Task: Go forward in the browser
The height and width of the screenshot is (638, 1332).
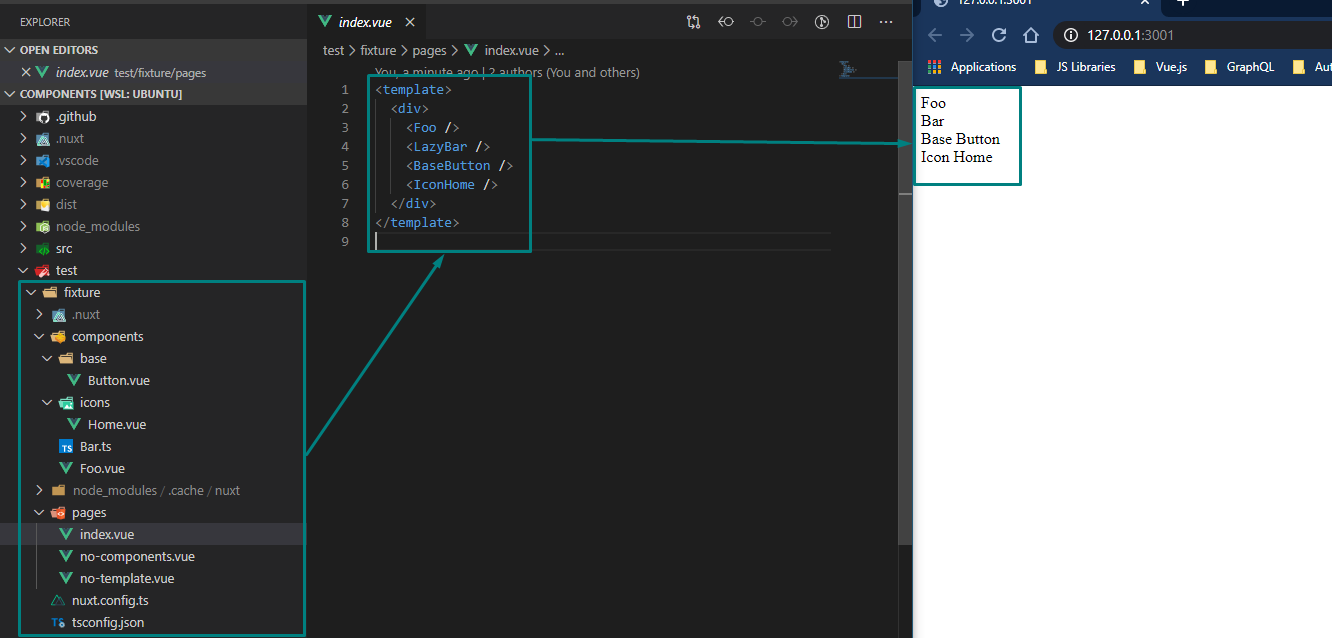Action: [x=966, y=35]
